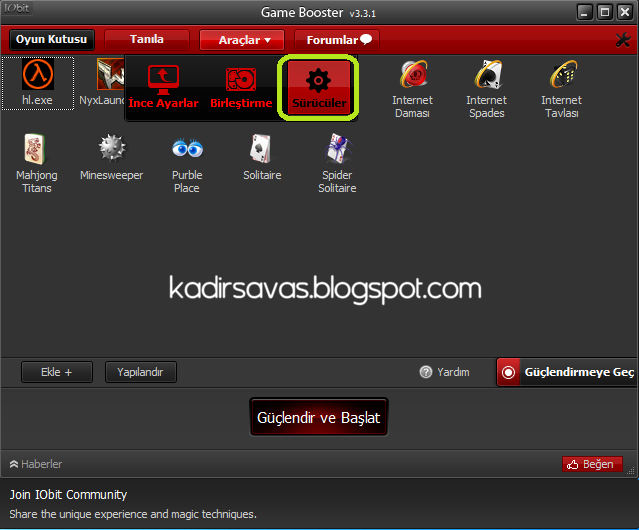Click the Yapılandır button

tap(141, 372)
